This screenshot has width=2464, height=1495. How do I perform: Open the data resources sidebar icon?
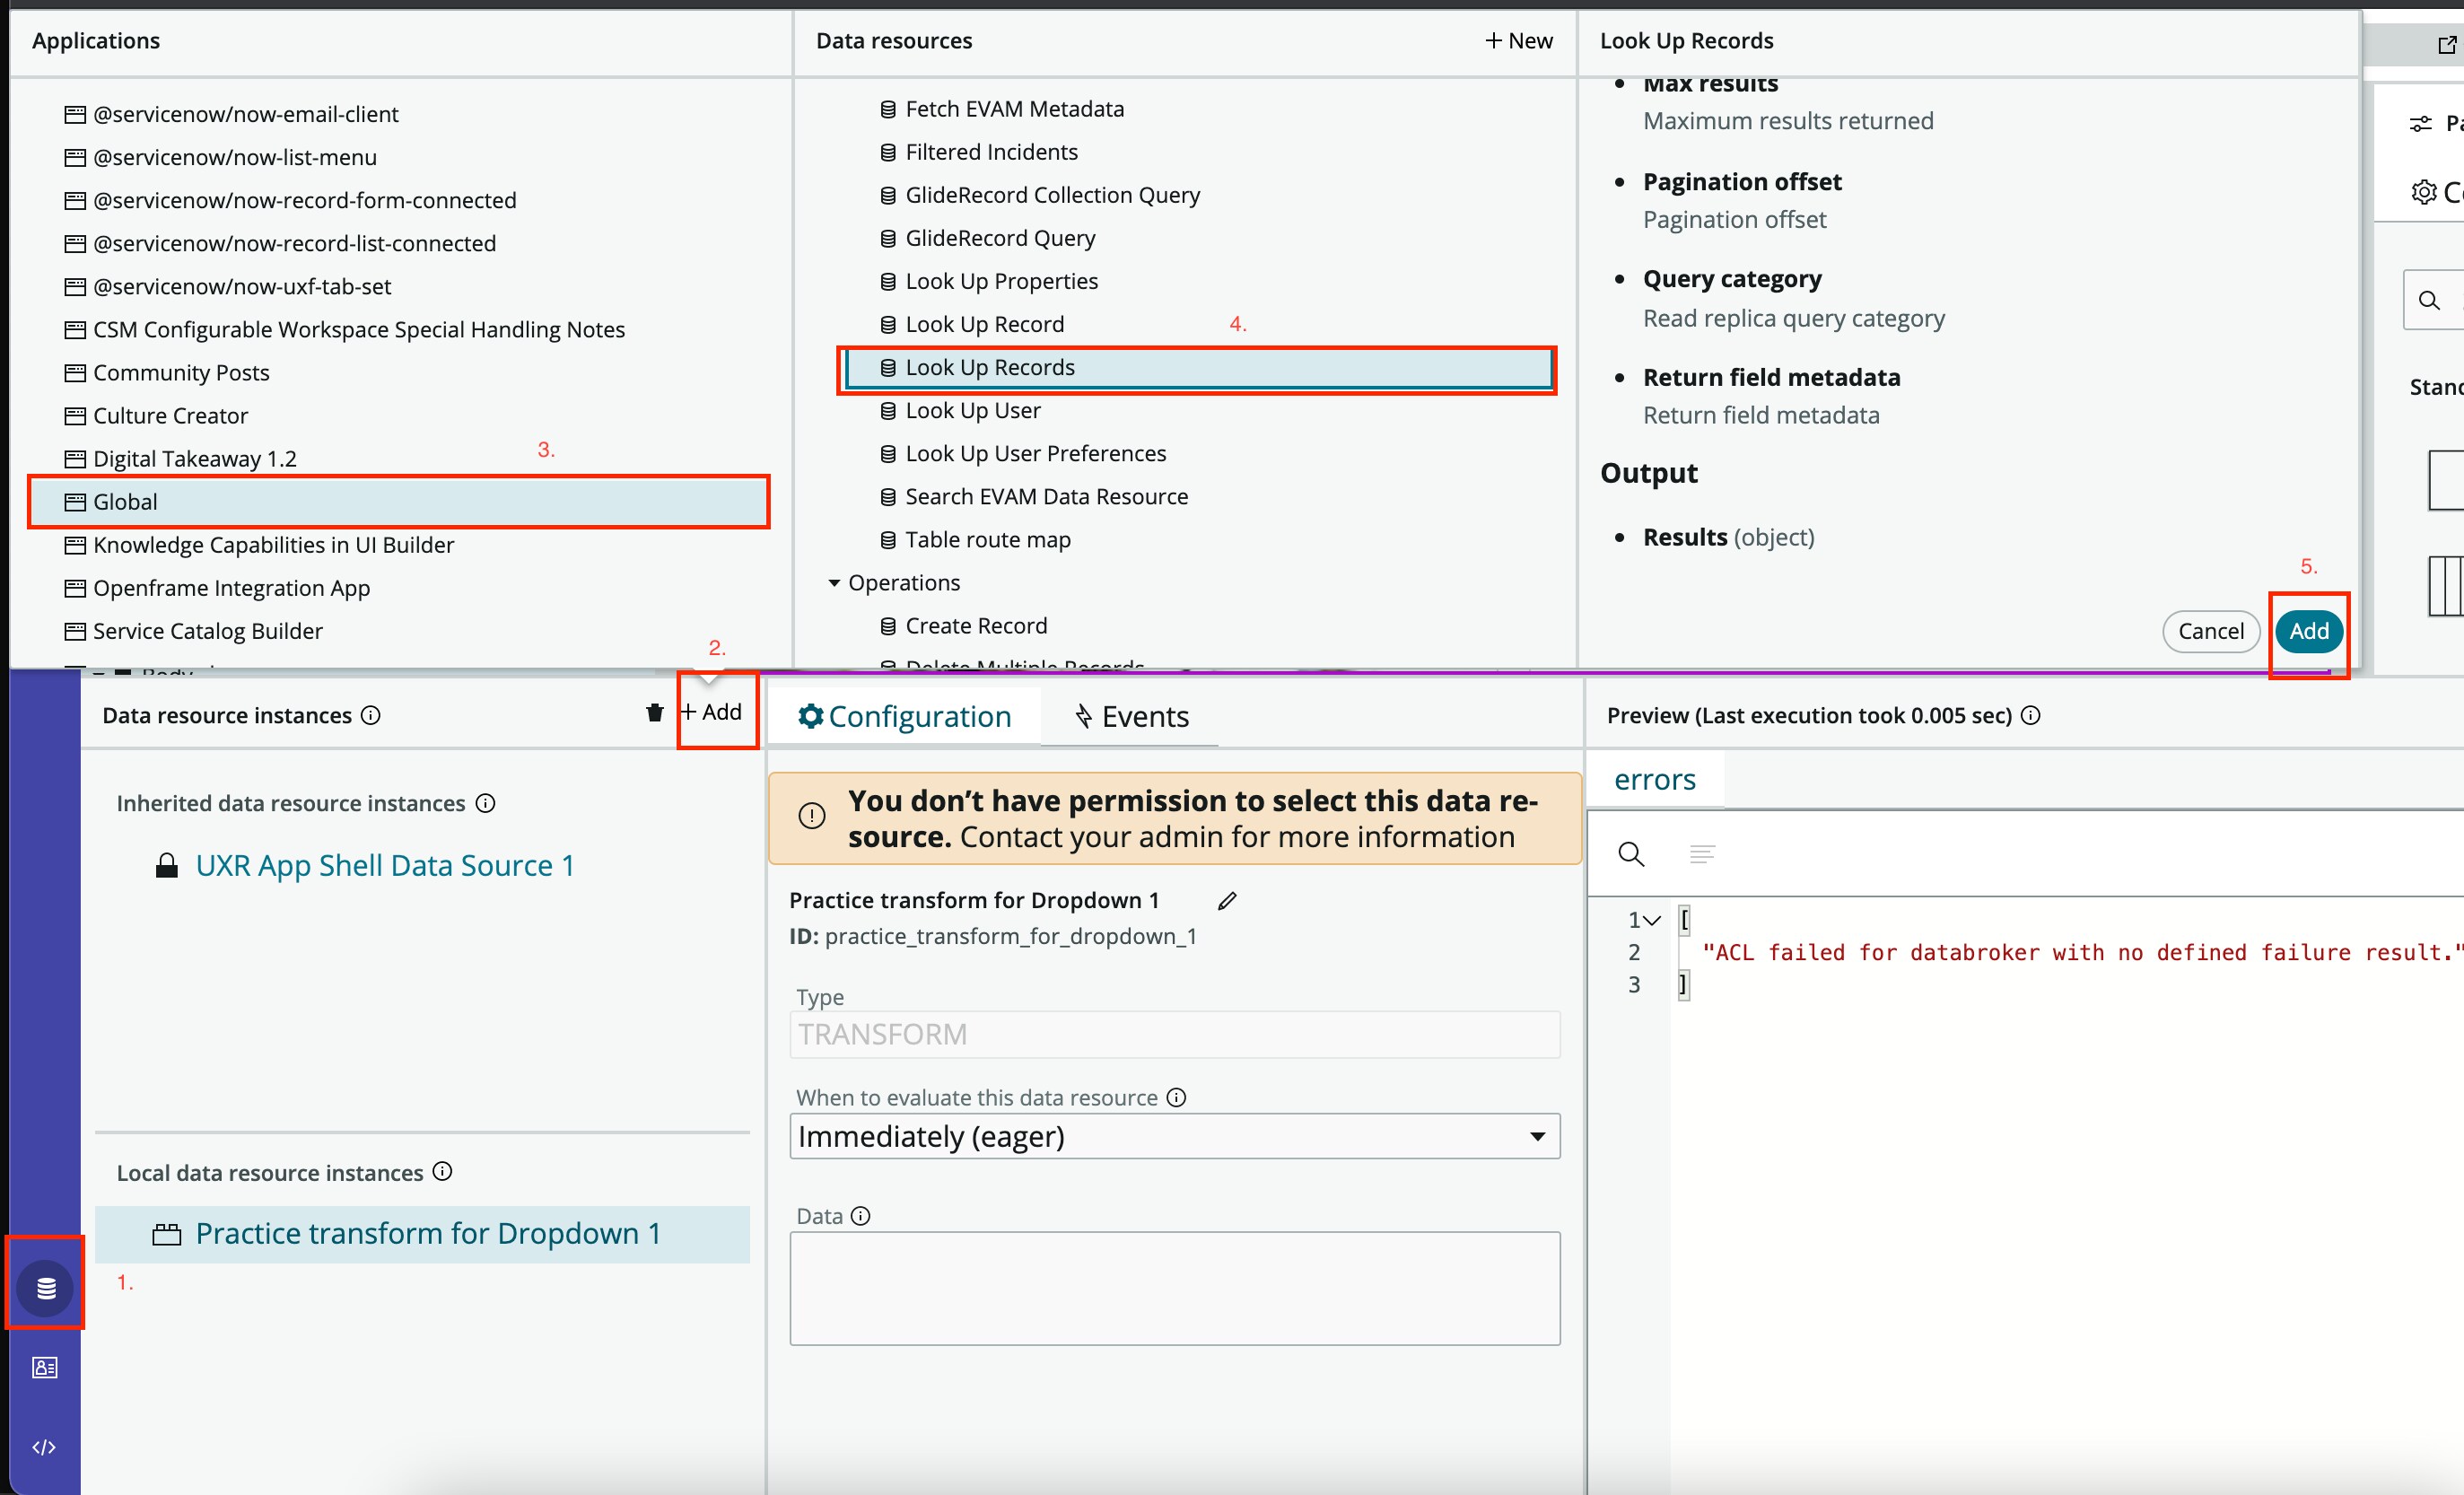(46, 1288)
